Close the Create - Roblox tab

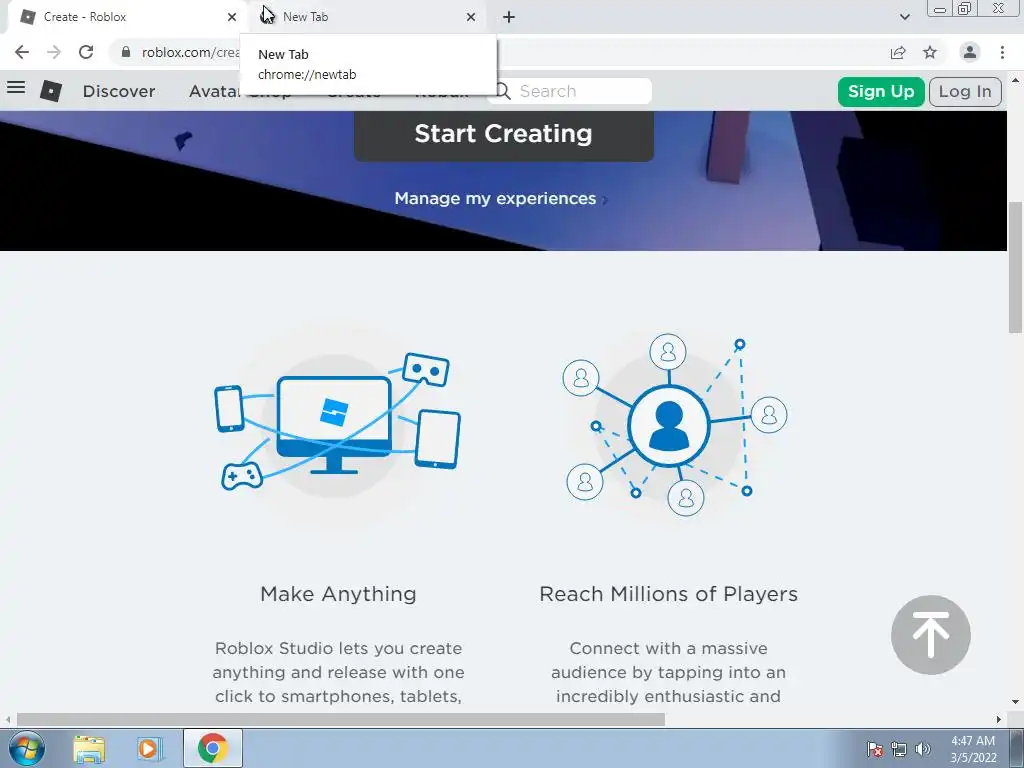click(x=232, y=17)
